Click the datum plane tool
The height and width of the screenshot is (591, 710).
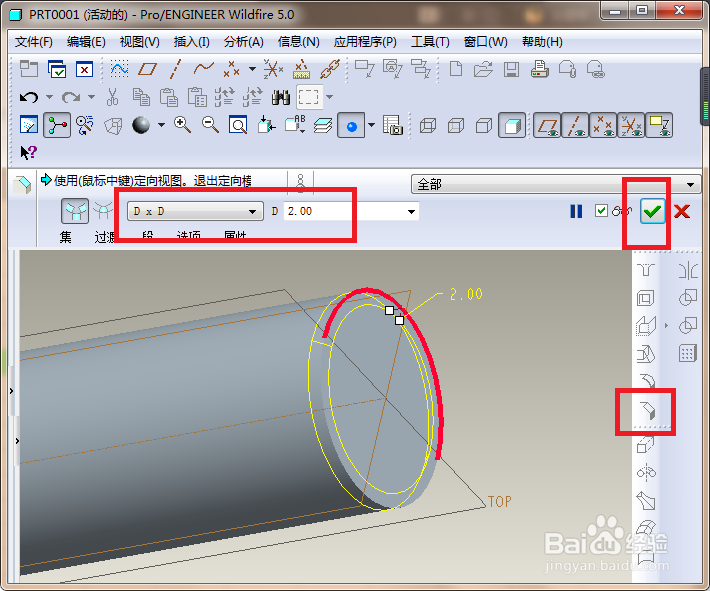(x=147, y=69)
